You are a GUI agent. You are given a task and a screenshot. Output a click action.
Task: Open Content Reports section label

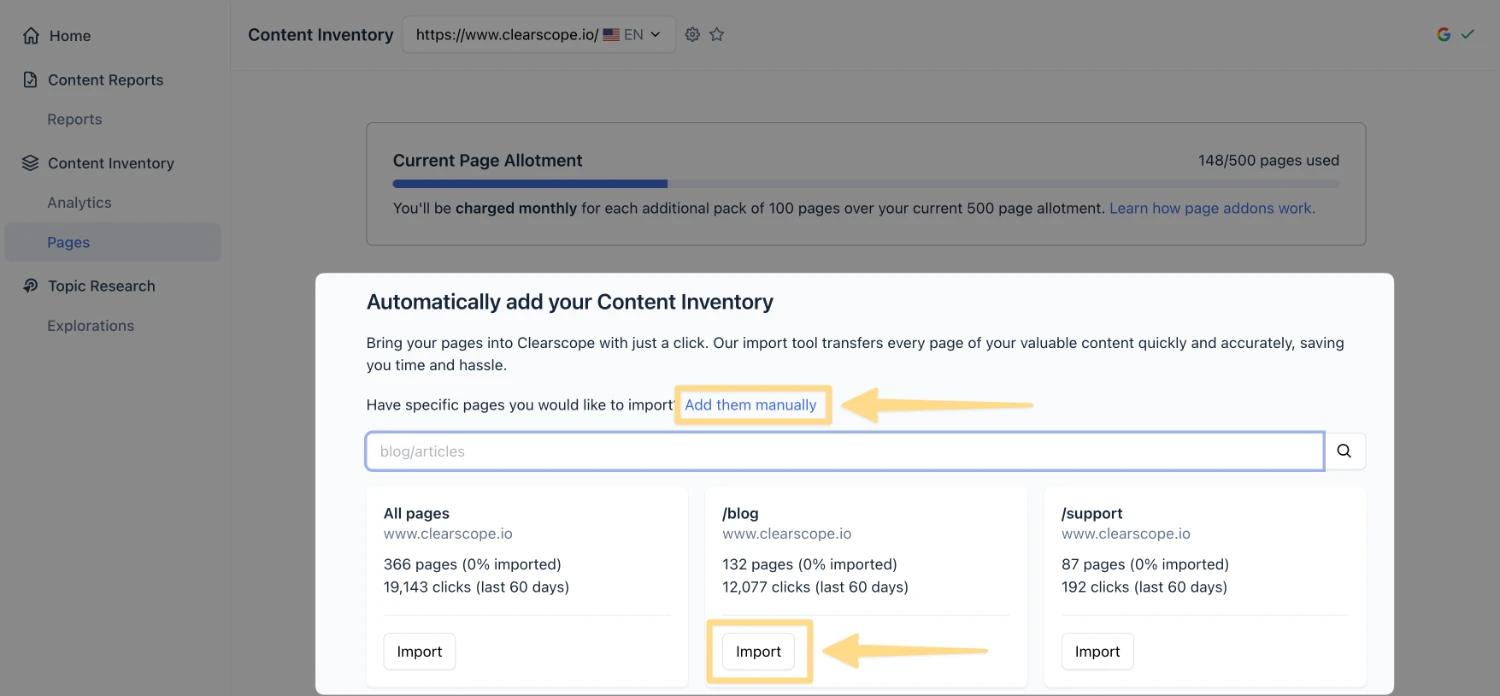[105, 80]
